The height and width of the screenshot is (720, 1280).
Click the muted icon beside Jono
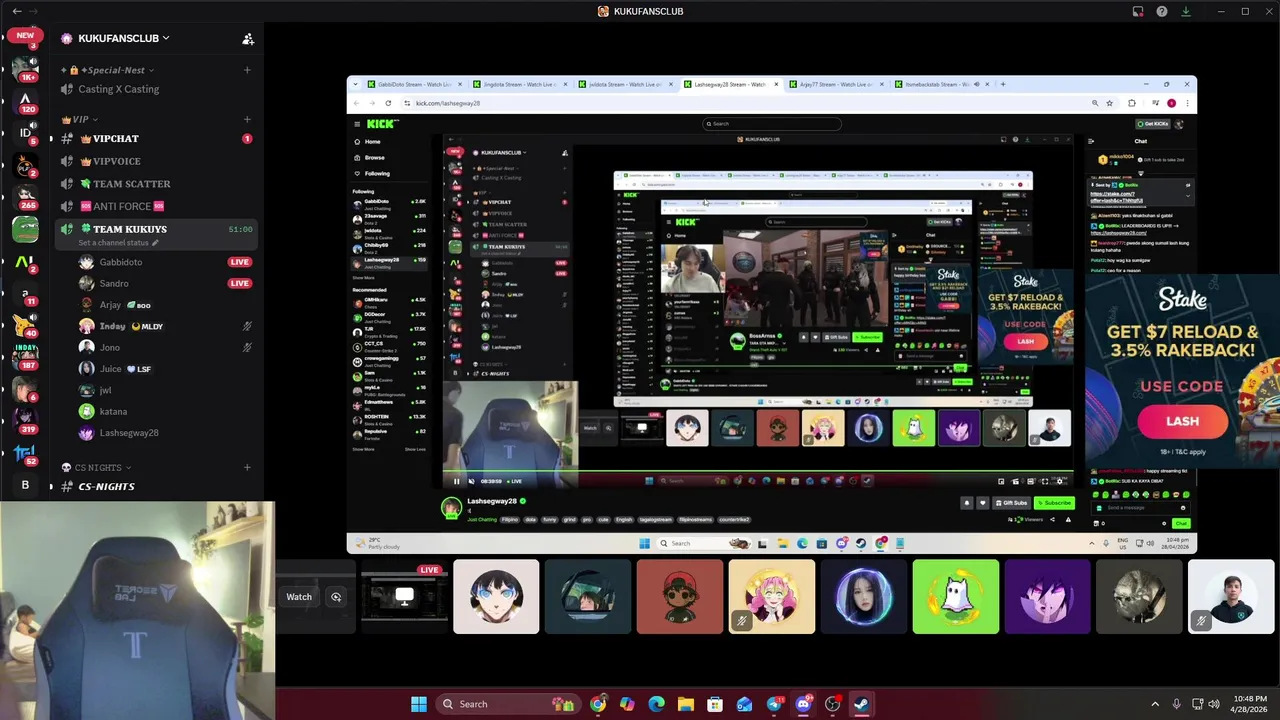(x=247, y=347)
